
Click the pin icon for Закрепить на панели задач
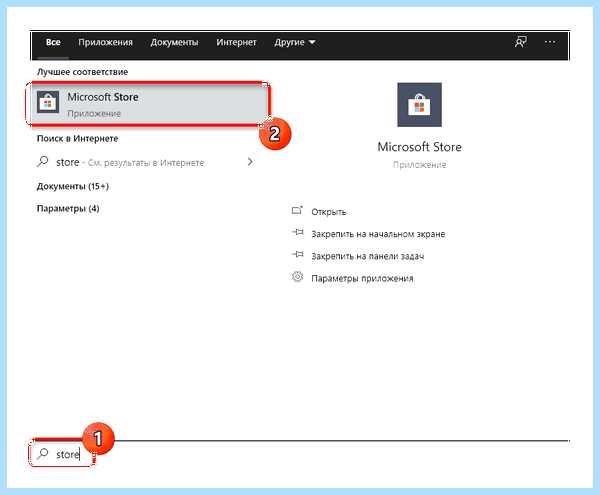298,255
